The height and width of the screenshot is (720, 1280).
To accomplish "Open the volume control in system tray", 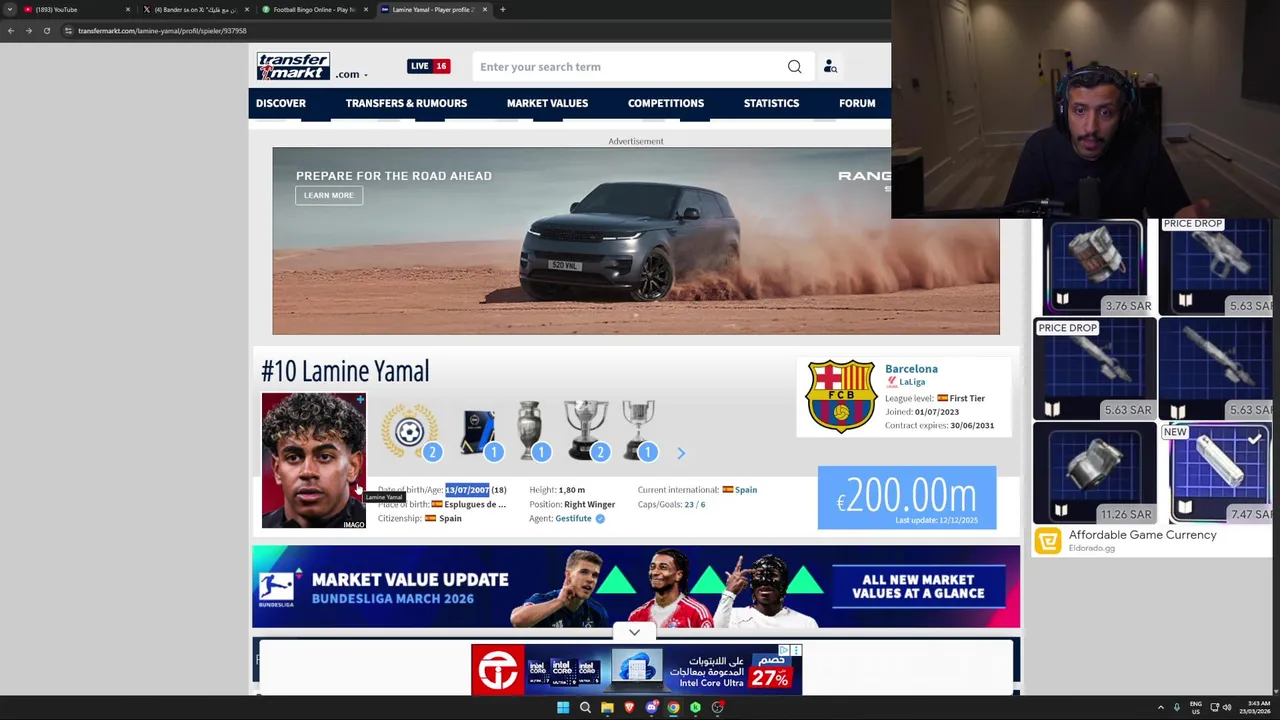I will pyautogui.click(x=1226, y=707).
